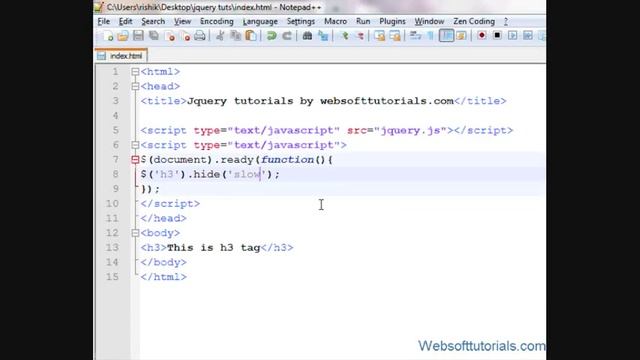Open the Macro menu
This screenshot has height=360, width=640.
tap(336, 21)
